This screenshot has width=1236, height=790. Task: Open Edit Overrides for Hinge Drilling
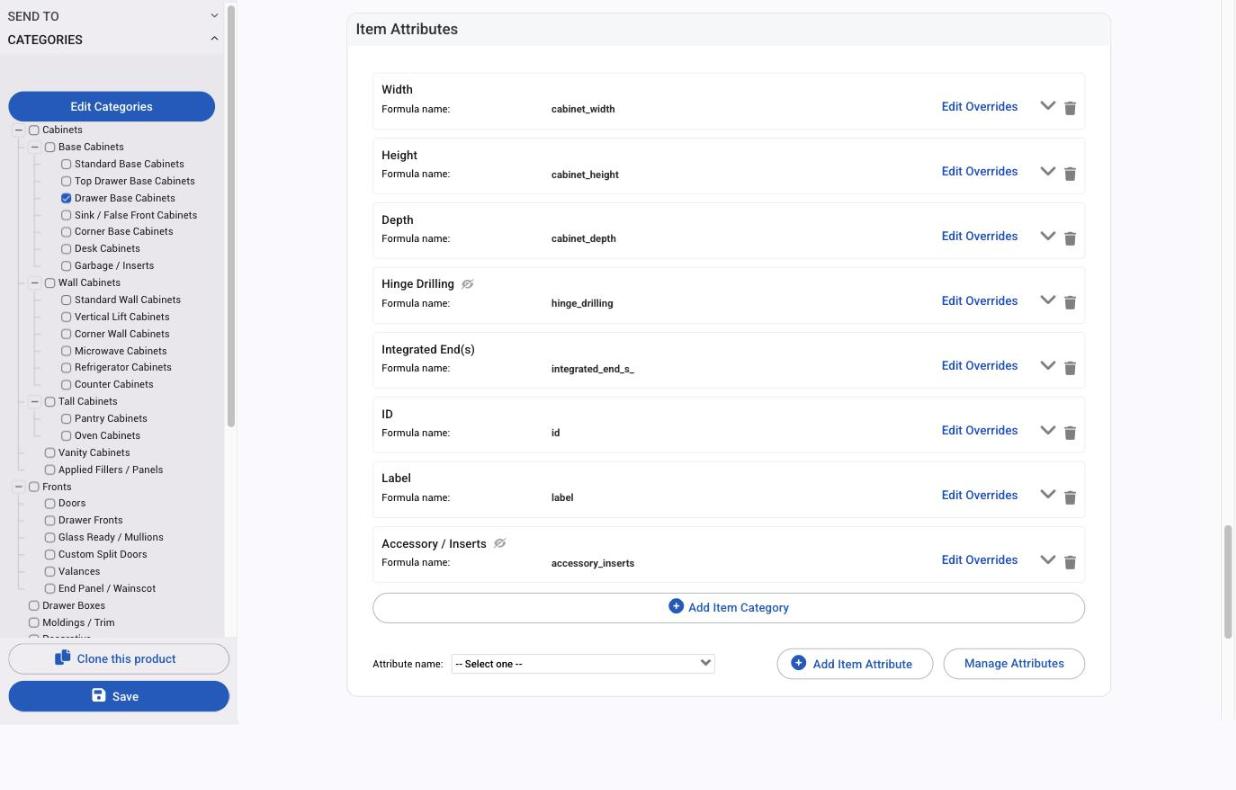click(980, 301)
